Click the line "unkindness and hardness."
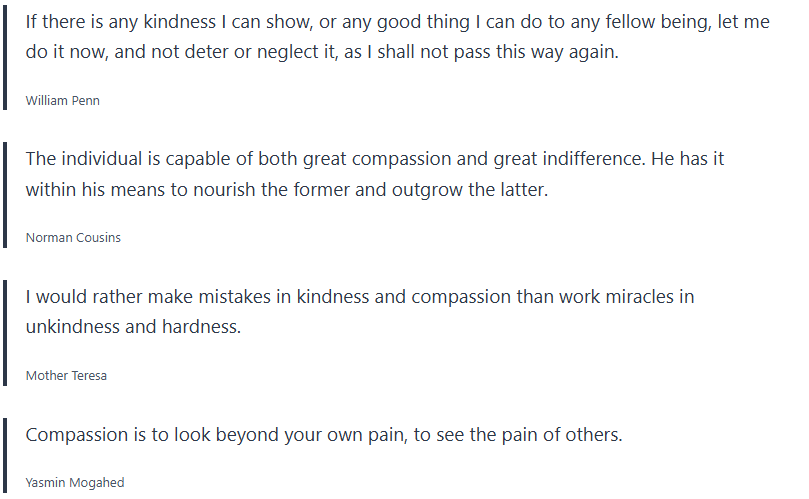 pyautogui.click(x=133, y=327)
